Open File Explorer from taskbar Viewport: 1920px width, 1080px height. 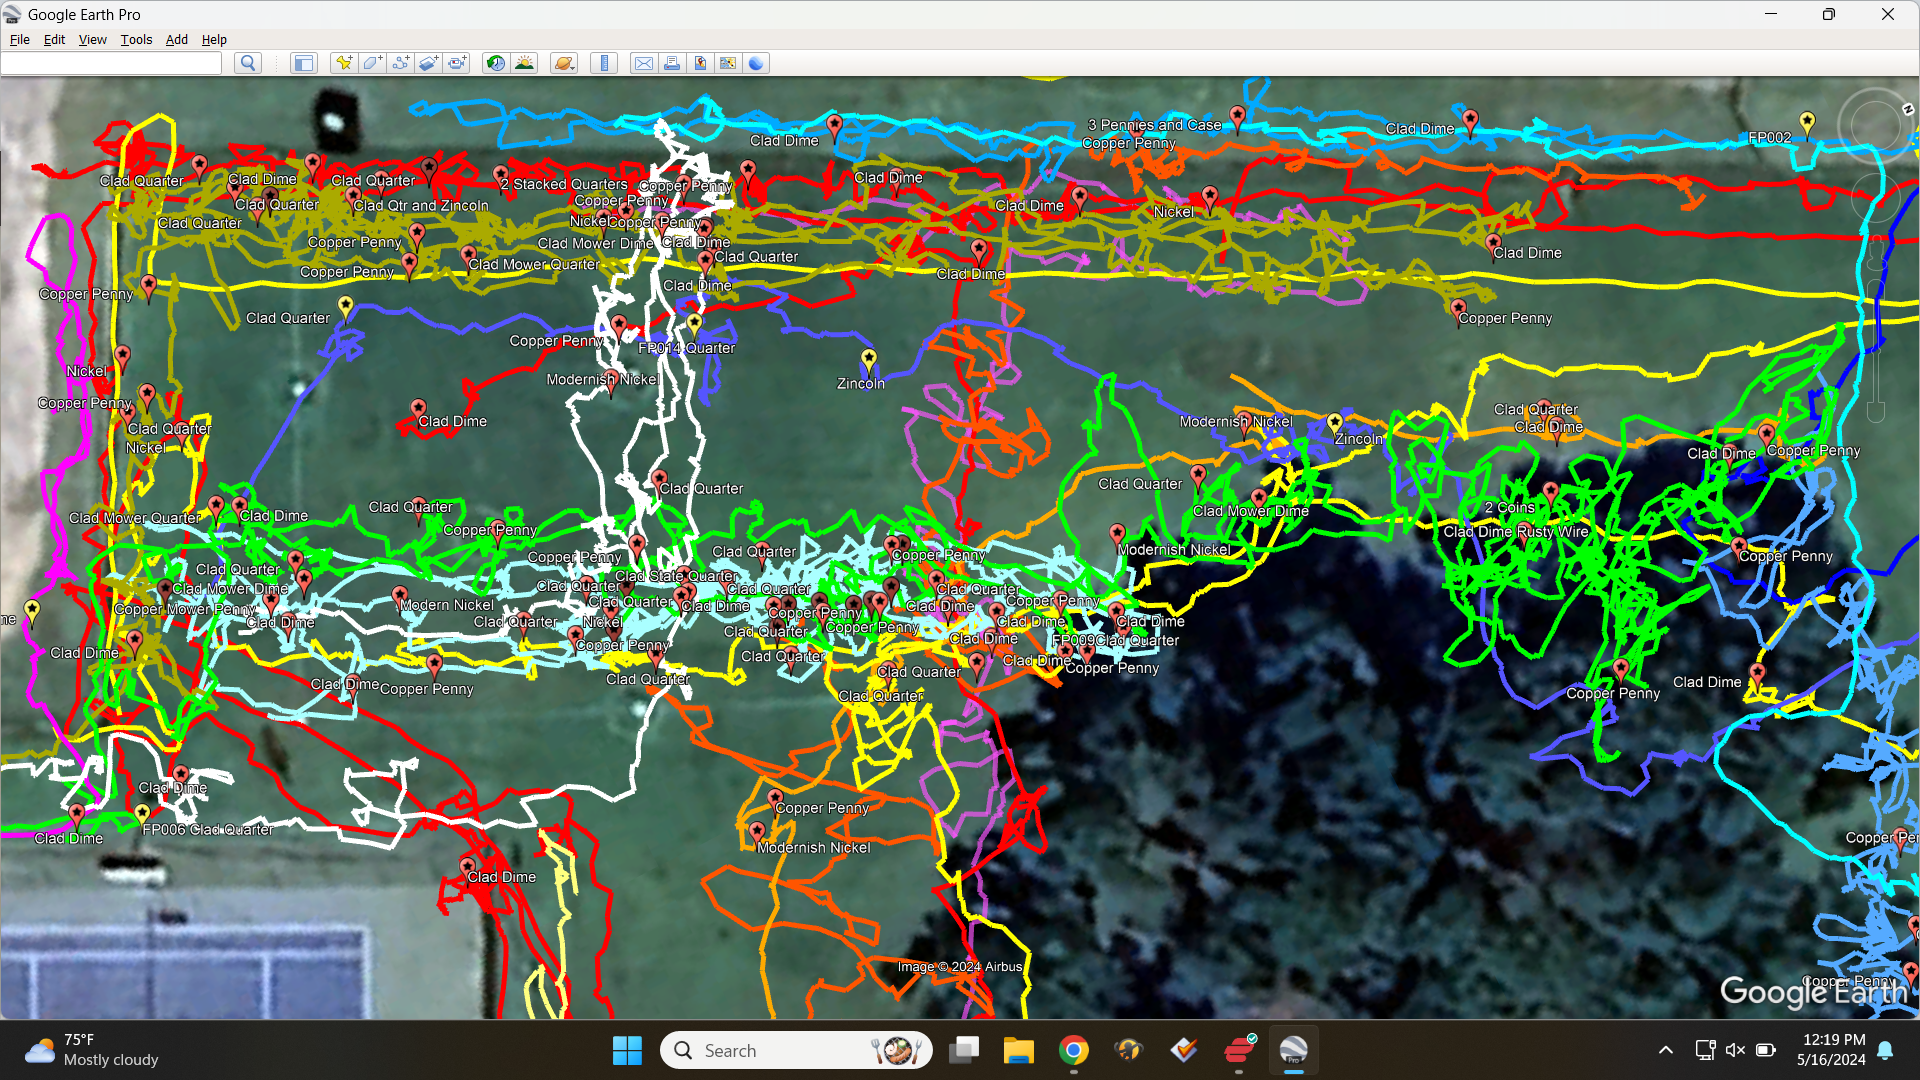coord(1019,1050)
